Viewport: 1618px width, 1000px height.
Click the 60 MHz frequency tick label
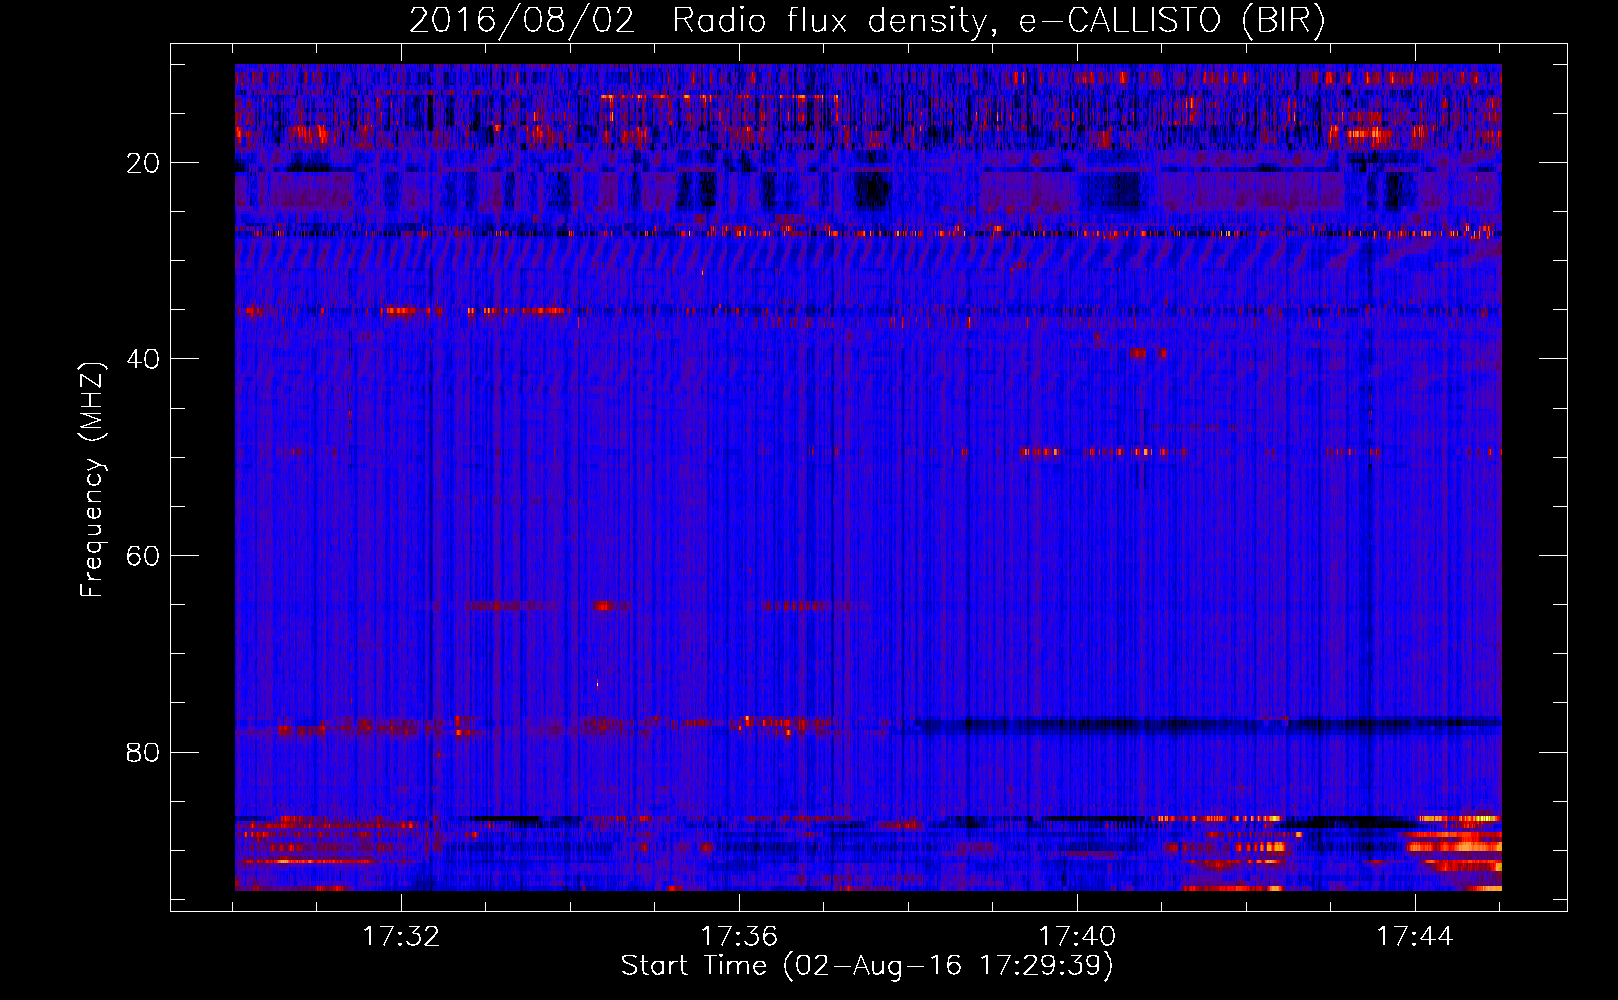pos(144,556)
